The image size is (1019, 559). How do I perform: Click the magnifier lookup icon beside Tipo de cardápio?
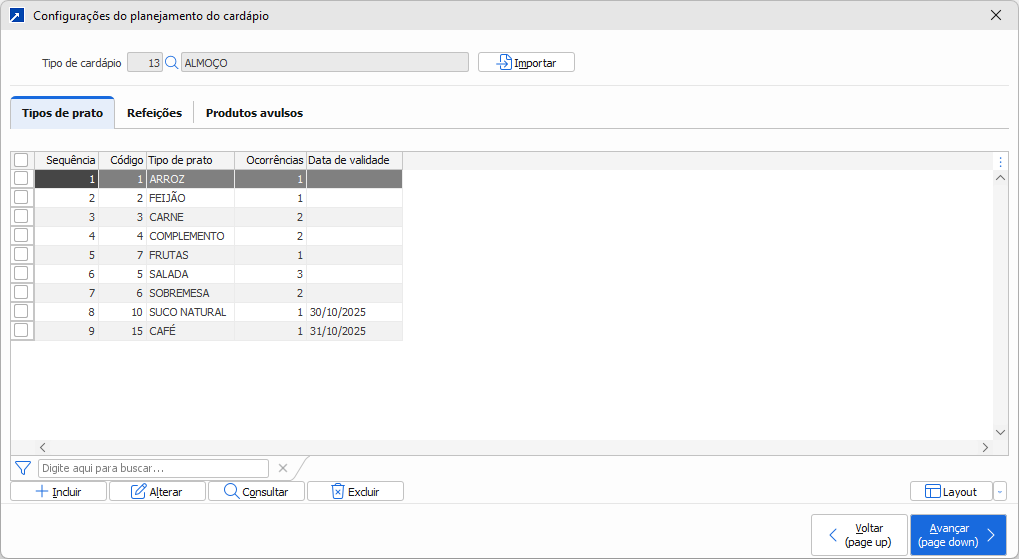tap(171, 62)
